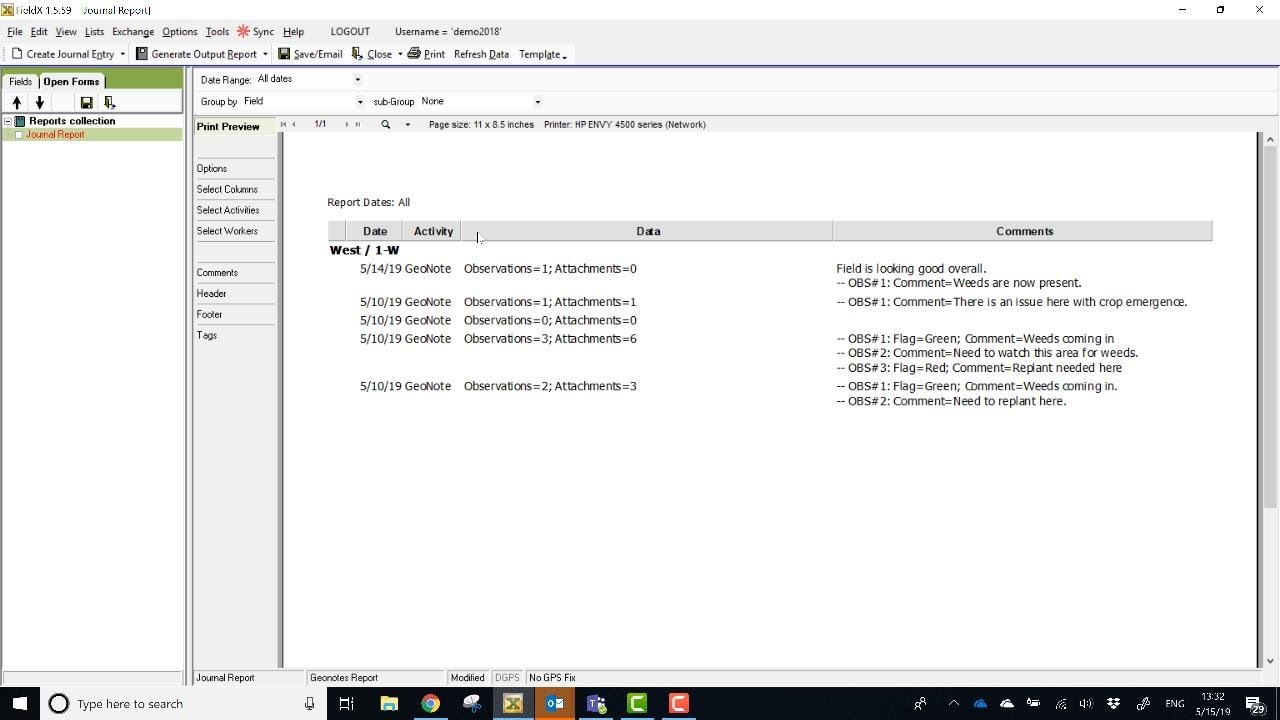Click the Reports collection book icon
This screenshot has height=720, width=1280.
pos(20,121)
